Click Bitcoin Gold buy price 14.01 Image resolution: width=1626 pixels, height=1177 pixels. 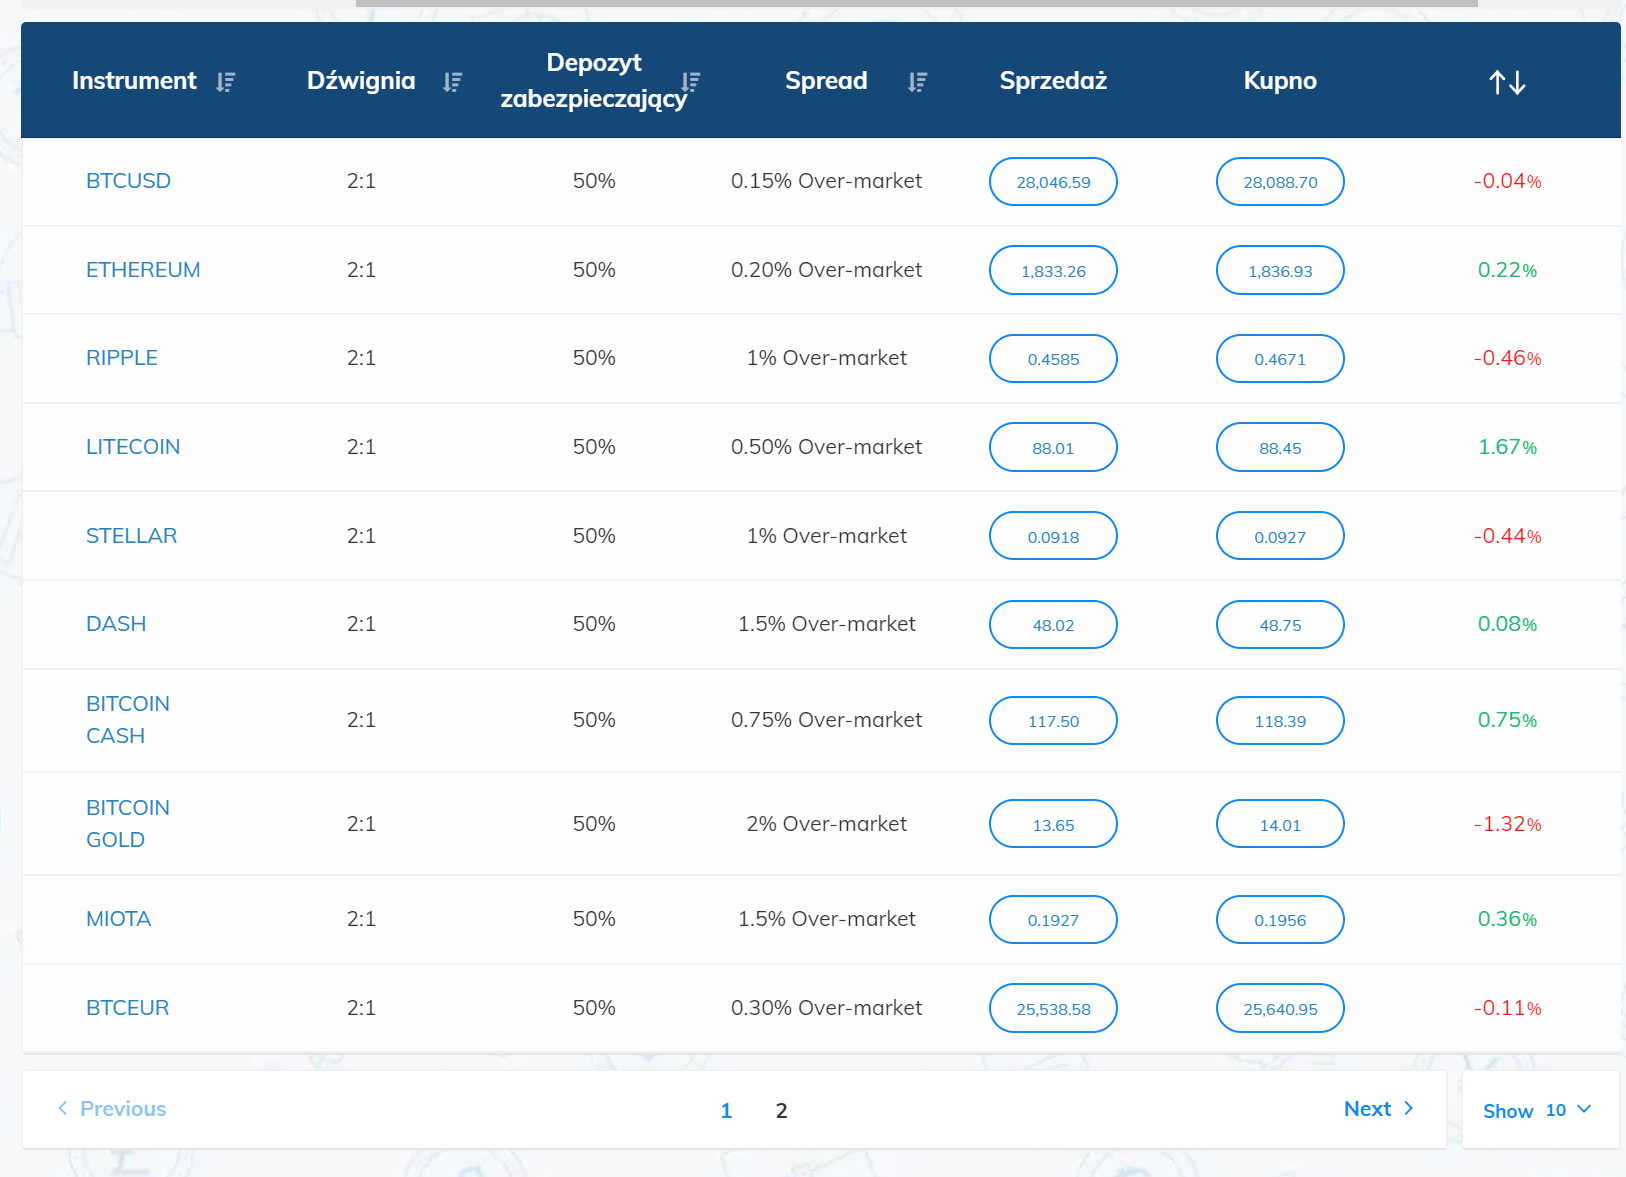point(1280,824)
